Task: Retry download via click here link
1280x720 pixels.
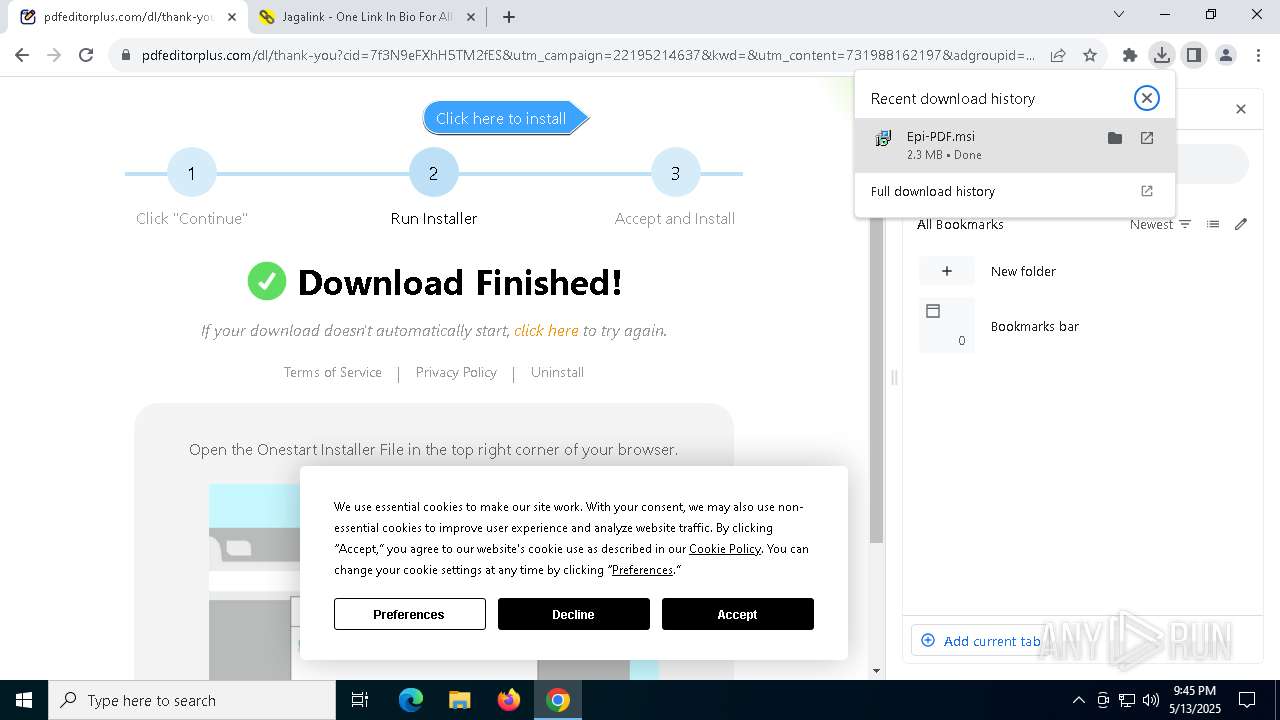Action: (x=546, y=330)
